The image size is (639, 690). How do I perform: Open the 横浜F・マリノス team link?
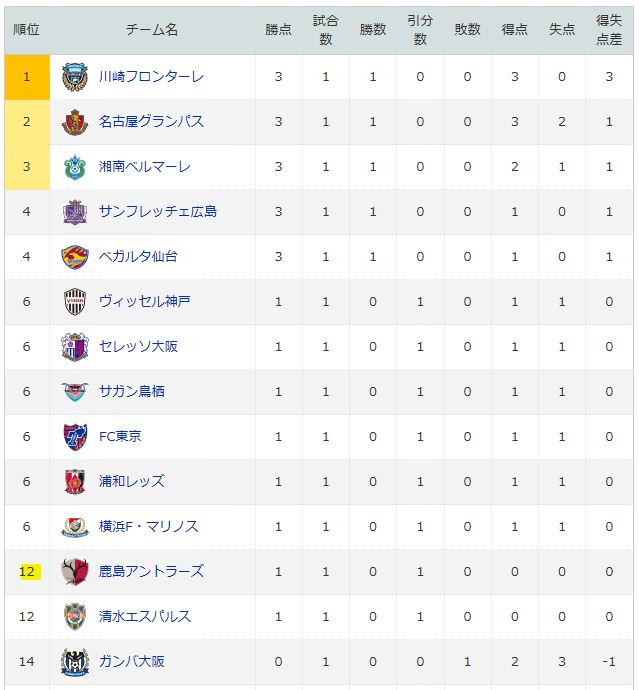[x=148, y=526]
